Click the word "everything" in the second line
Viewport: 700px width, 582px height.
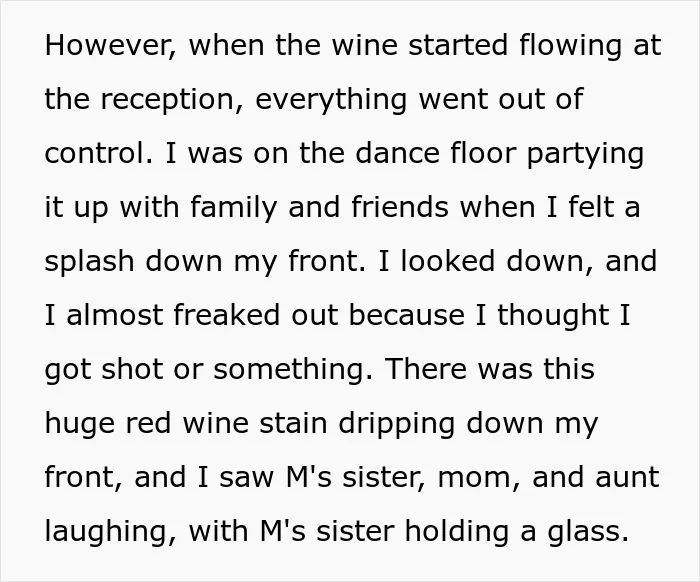coord(331,99)
